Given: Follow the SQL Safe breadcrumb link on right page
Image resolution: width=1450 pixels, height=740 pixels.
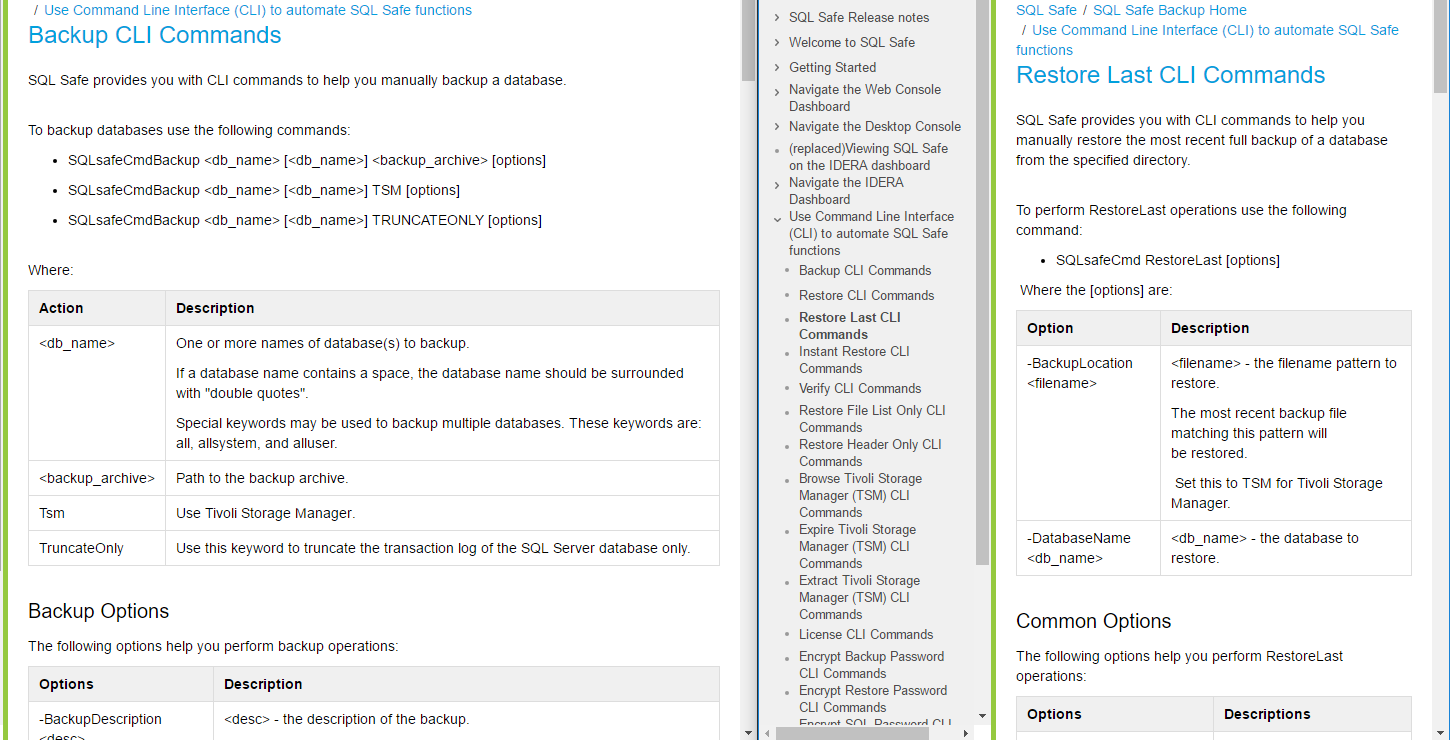Looking at the screenshot, I should coord(1046,10).
